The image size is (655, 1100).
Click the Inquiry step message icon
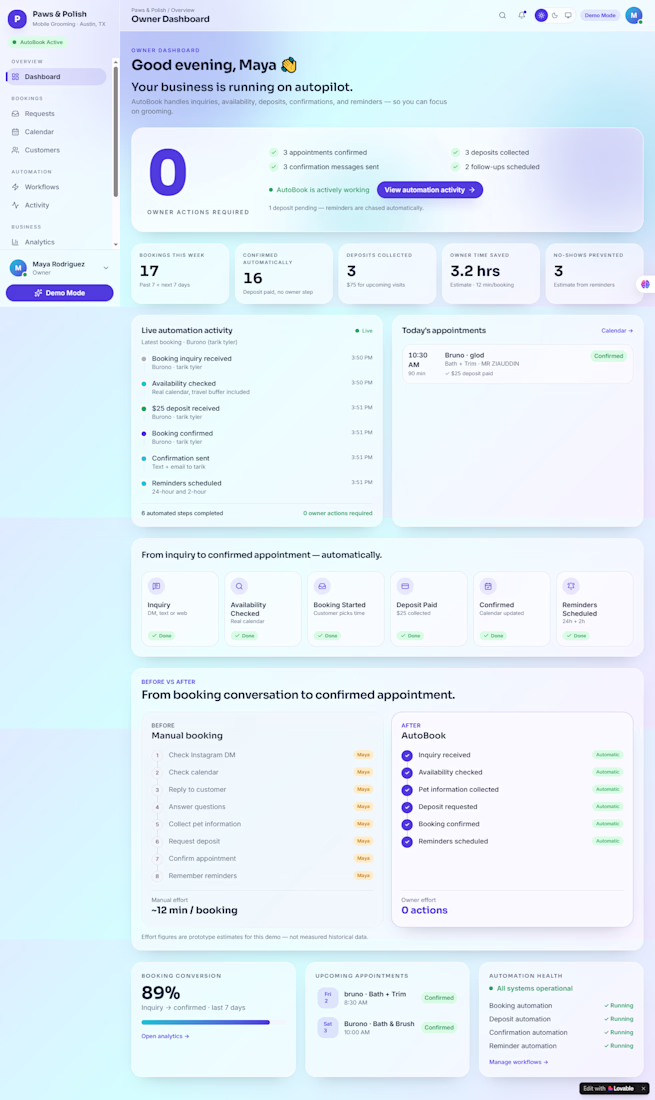[x=156, y=586]
